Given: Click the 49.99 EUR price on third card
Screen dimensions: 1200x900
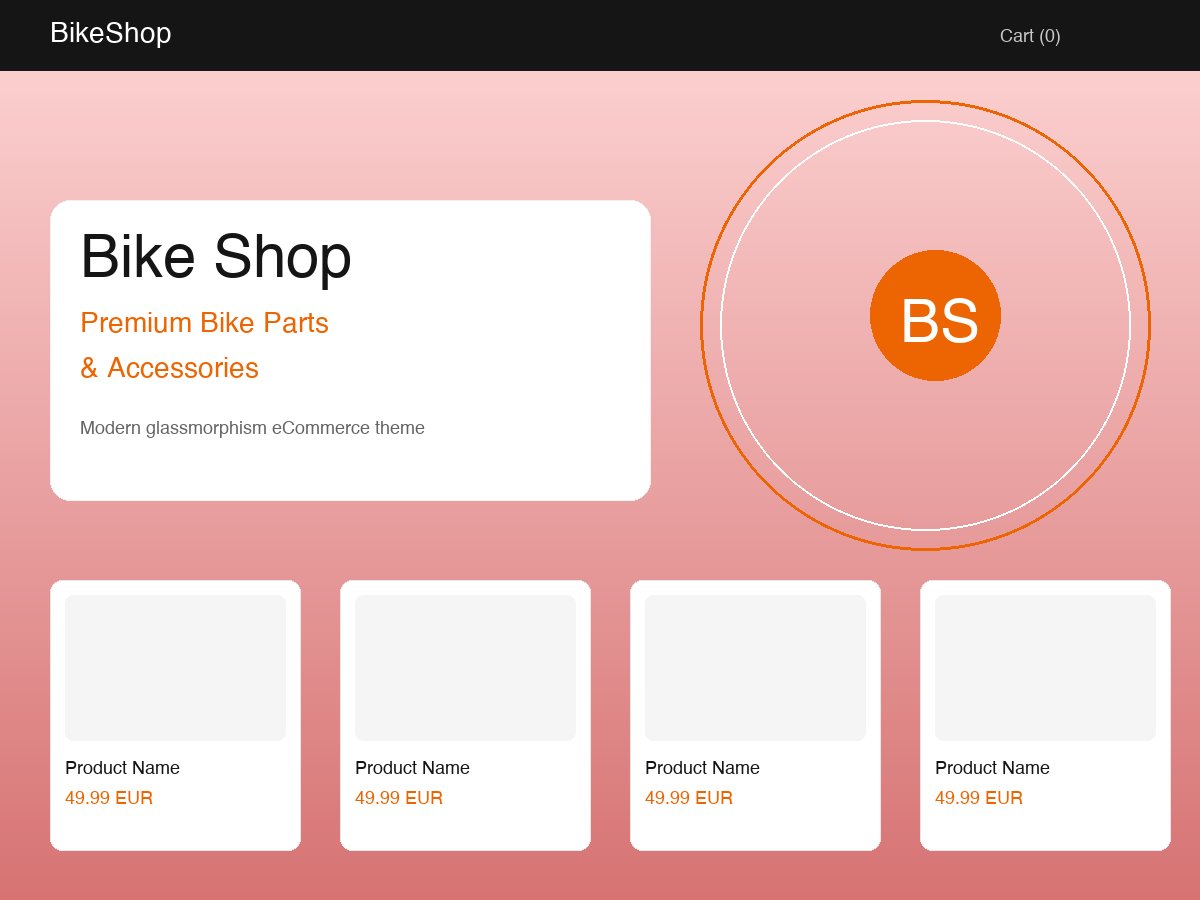Looking at the screenshot, I should 689,798.
